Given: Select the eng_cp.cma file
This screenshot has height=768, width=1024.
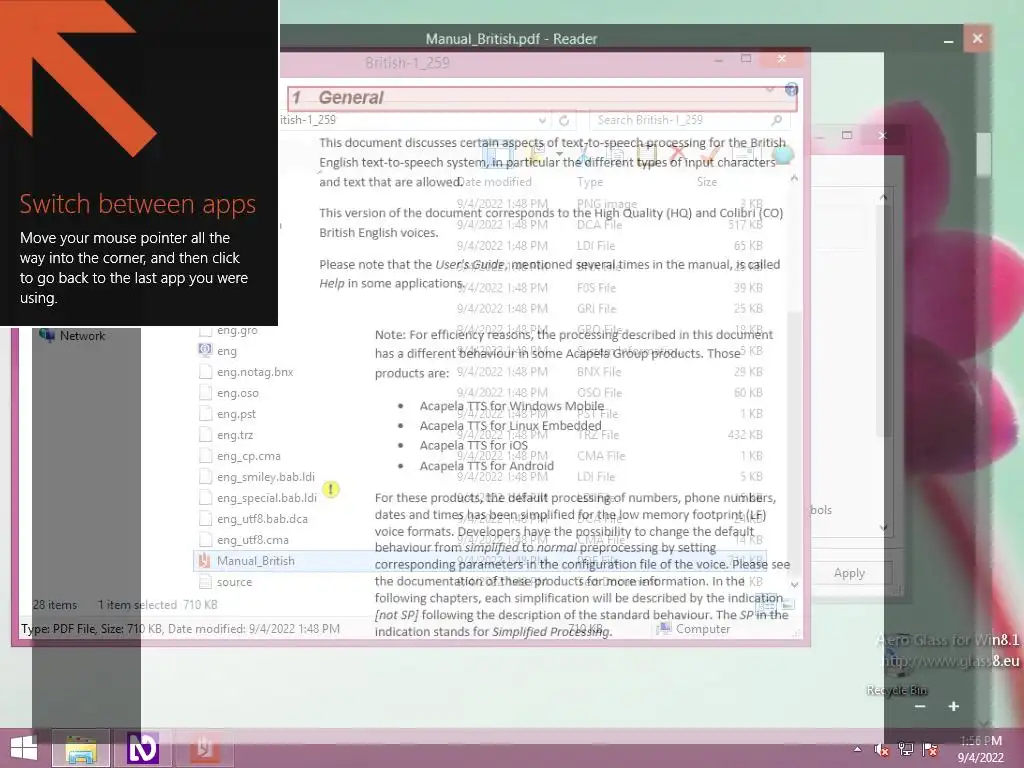Looking at the screenshot, I should tap(249, 456).
